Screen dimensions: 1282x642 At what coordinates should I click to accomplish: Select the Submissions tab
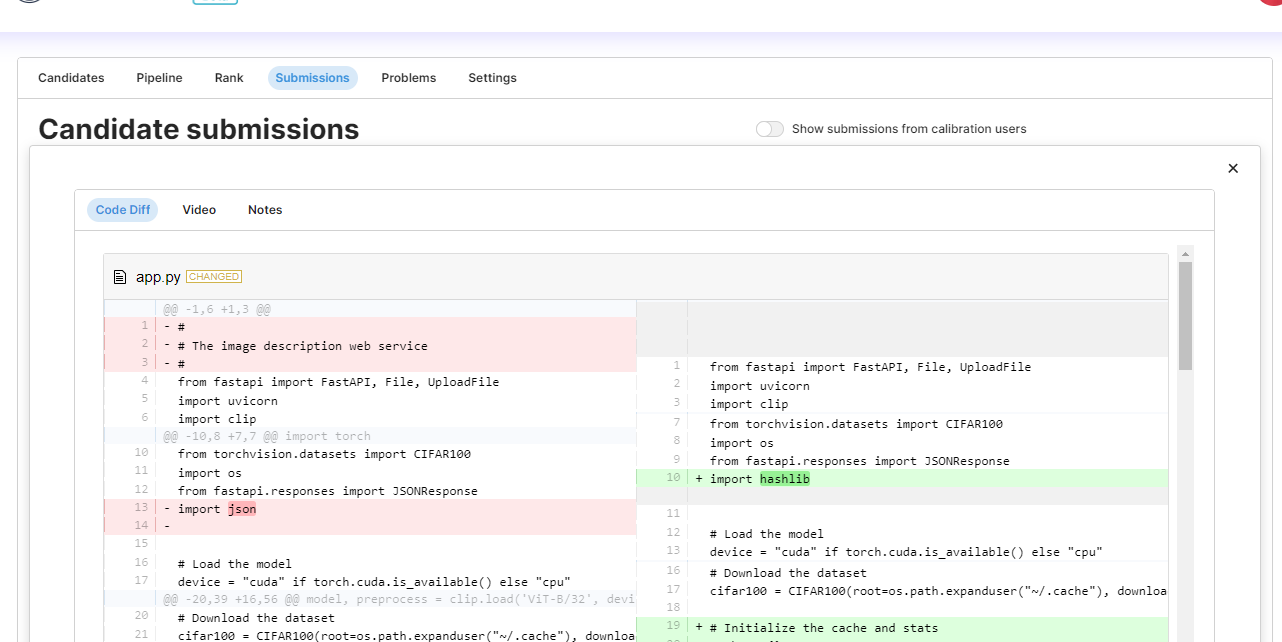click(312, 78)
